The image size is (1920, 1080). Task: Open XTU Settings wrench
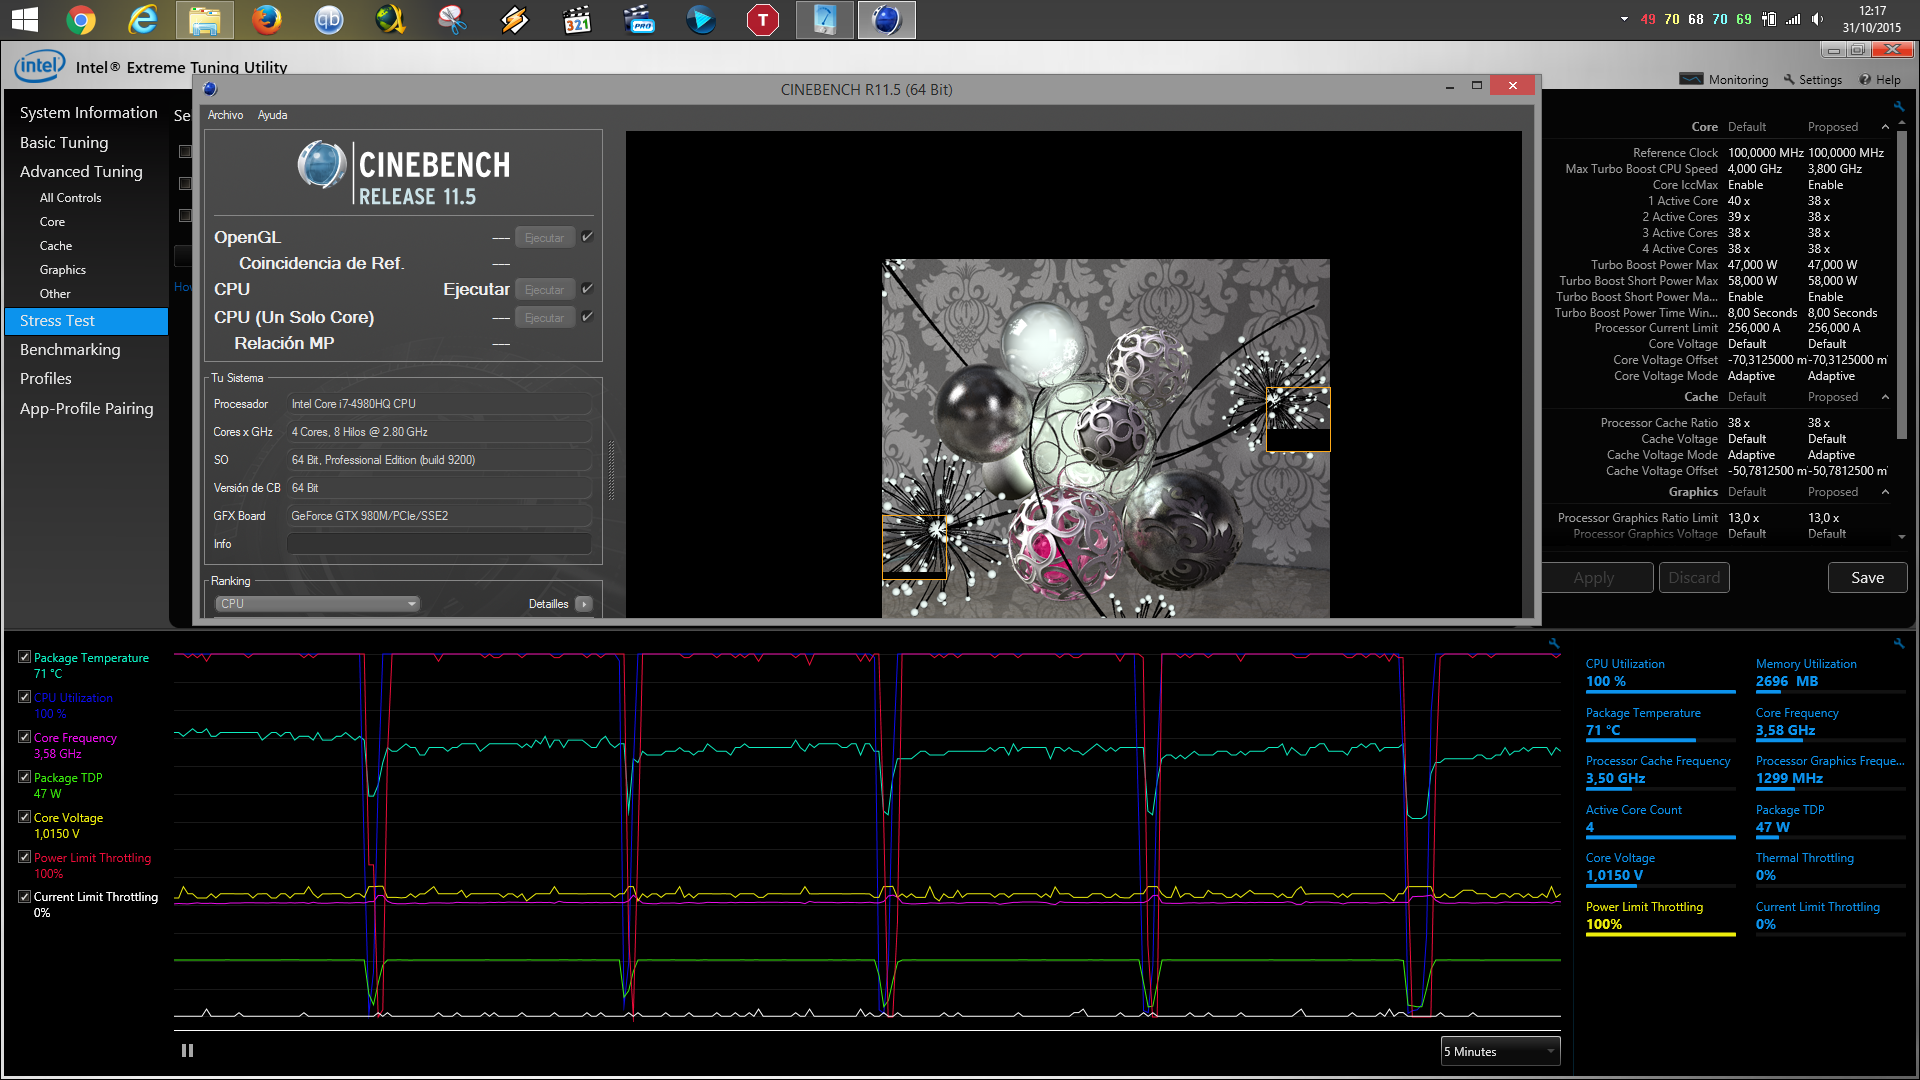pyautogui.click(x=1812, y=80)
